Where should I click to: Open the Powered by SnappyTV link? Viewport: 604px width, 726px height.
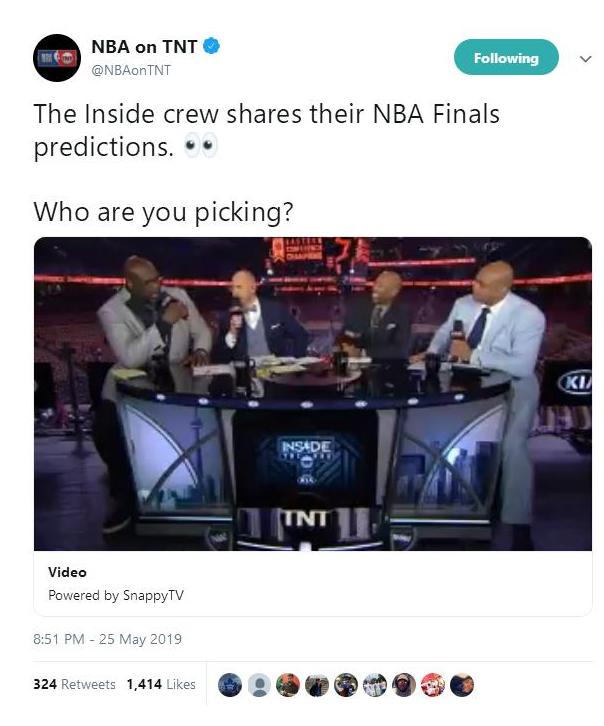116,595
